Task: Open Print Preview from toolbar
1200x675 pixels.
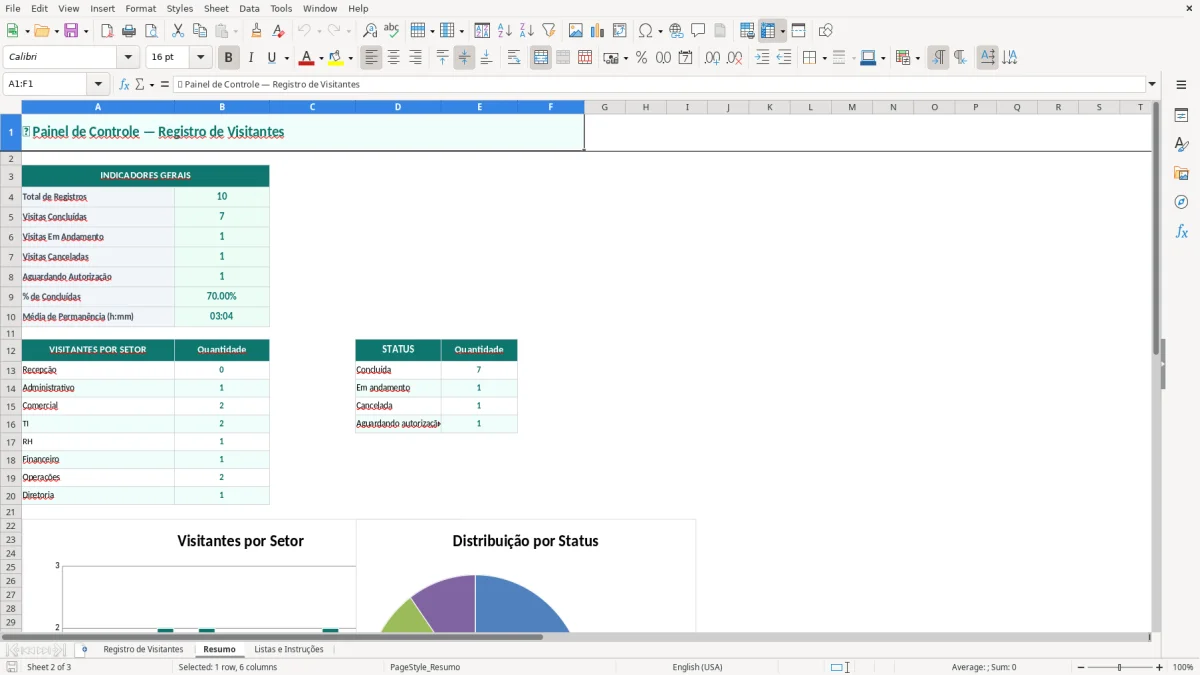Action: (x=151, y=31)
